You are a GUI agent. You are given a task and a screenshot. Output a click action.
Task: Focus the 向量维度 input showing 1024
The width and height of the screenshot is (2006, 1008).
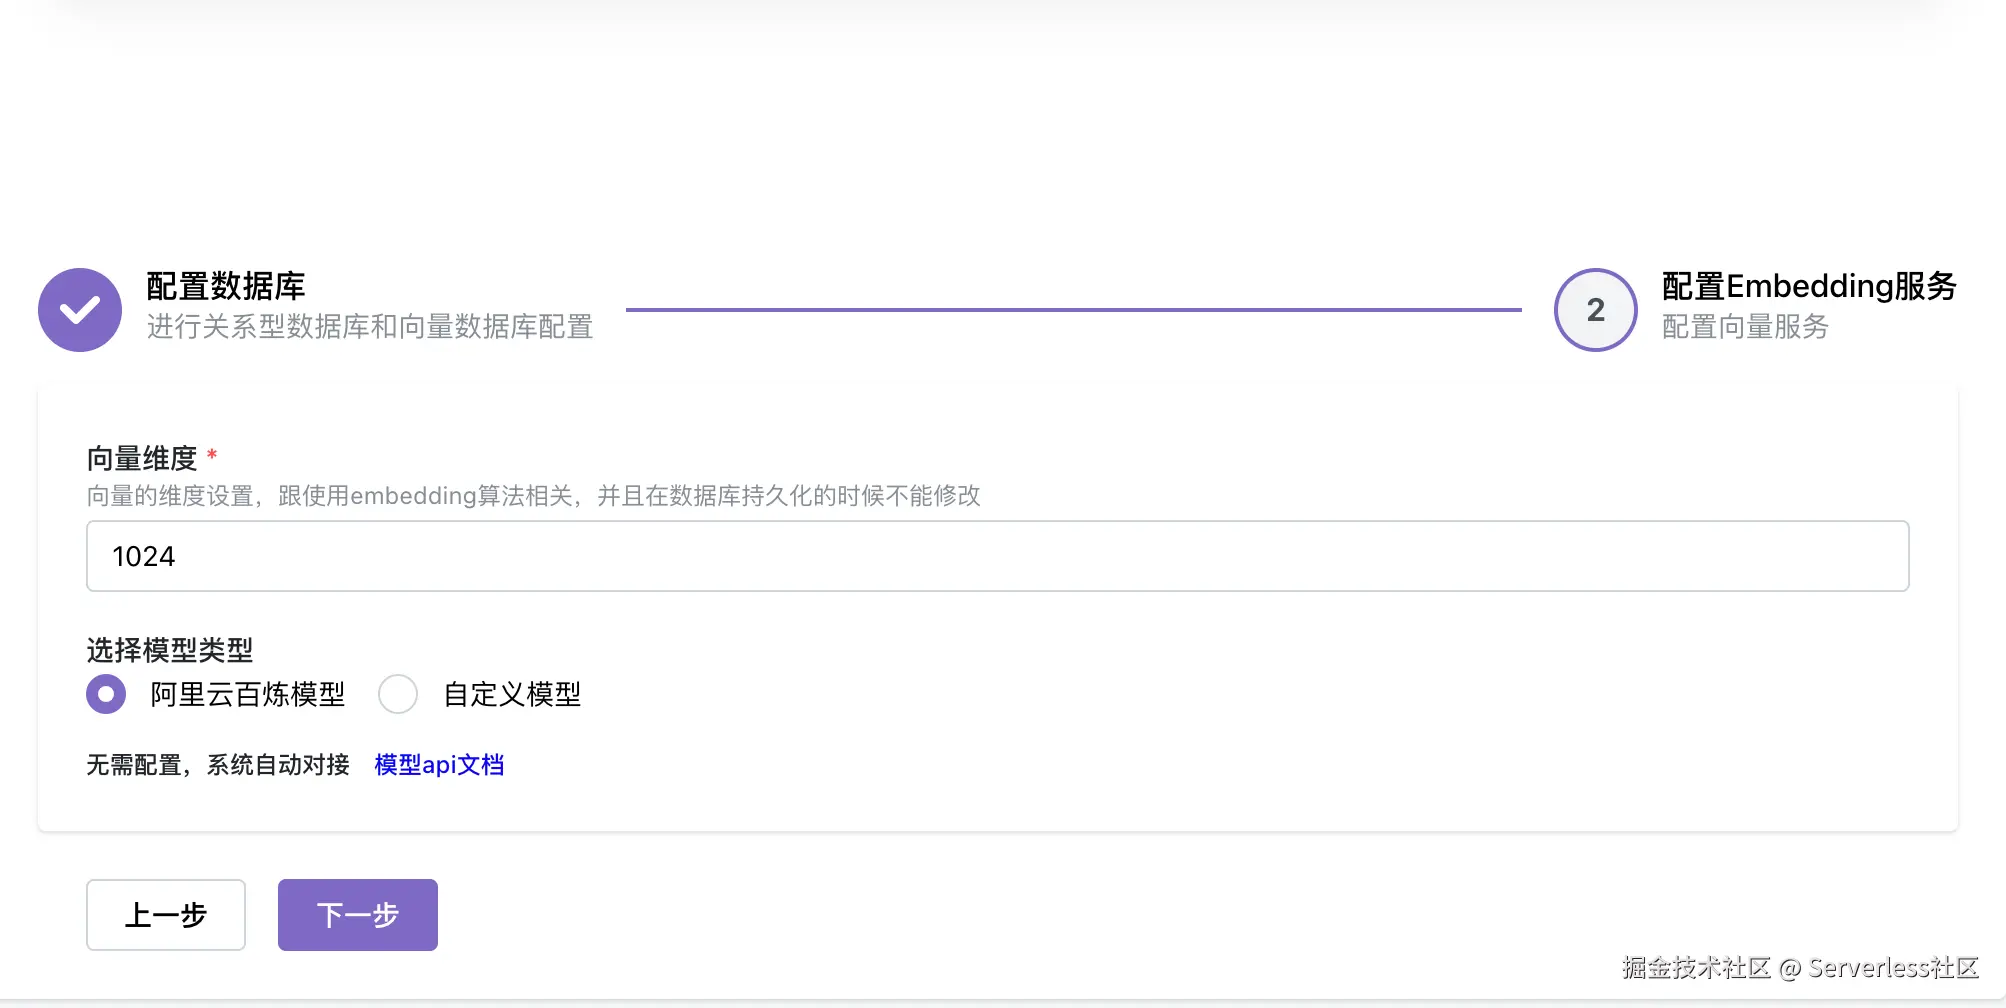(997, 556)
